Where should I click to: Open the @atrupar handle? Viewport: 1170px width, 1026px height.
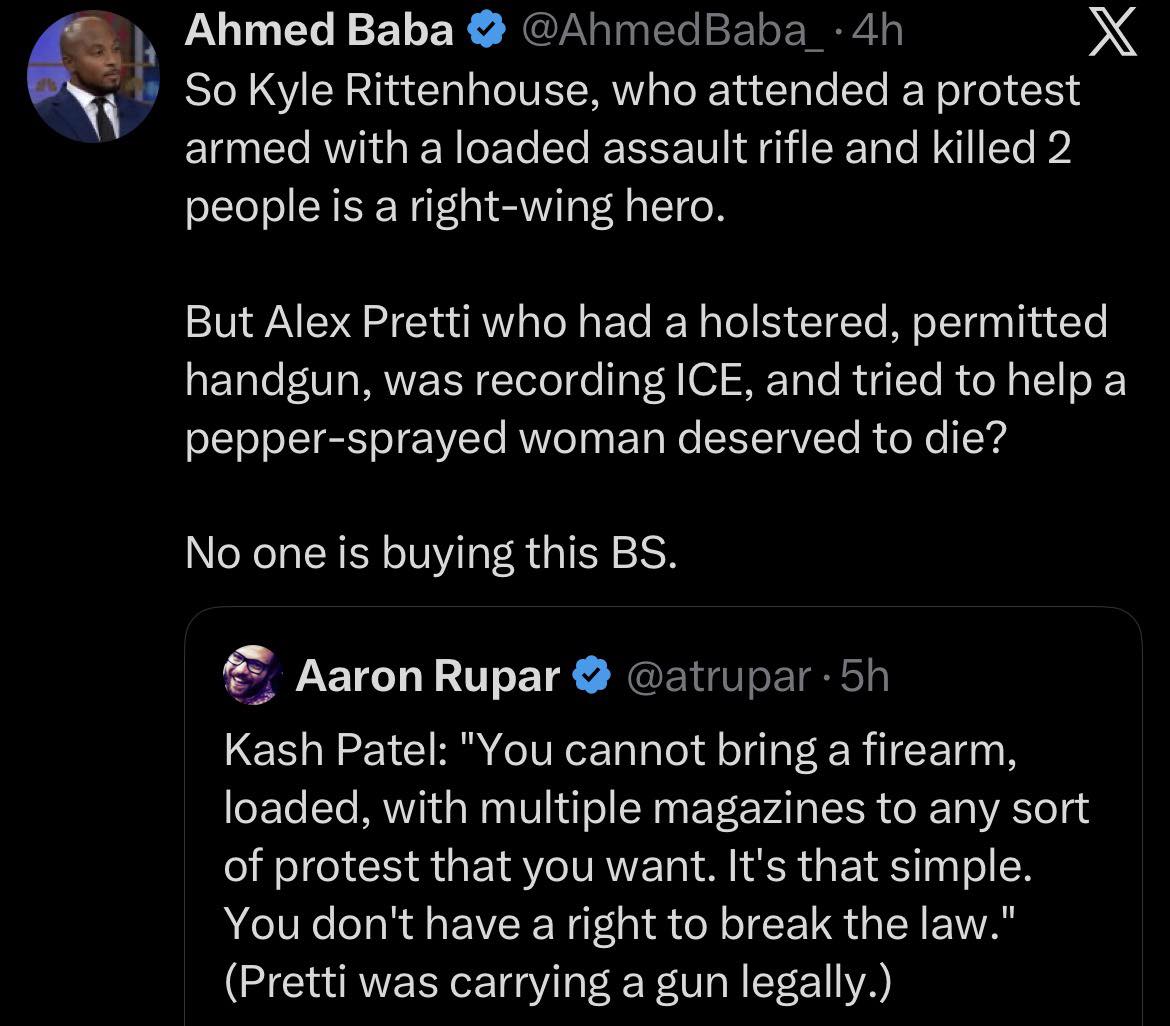(718, 678)
